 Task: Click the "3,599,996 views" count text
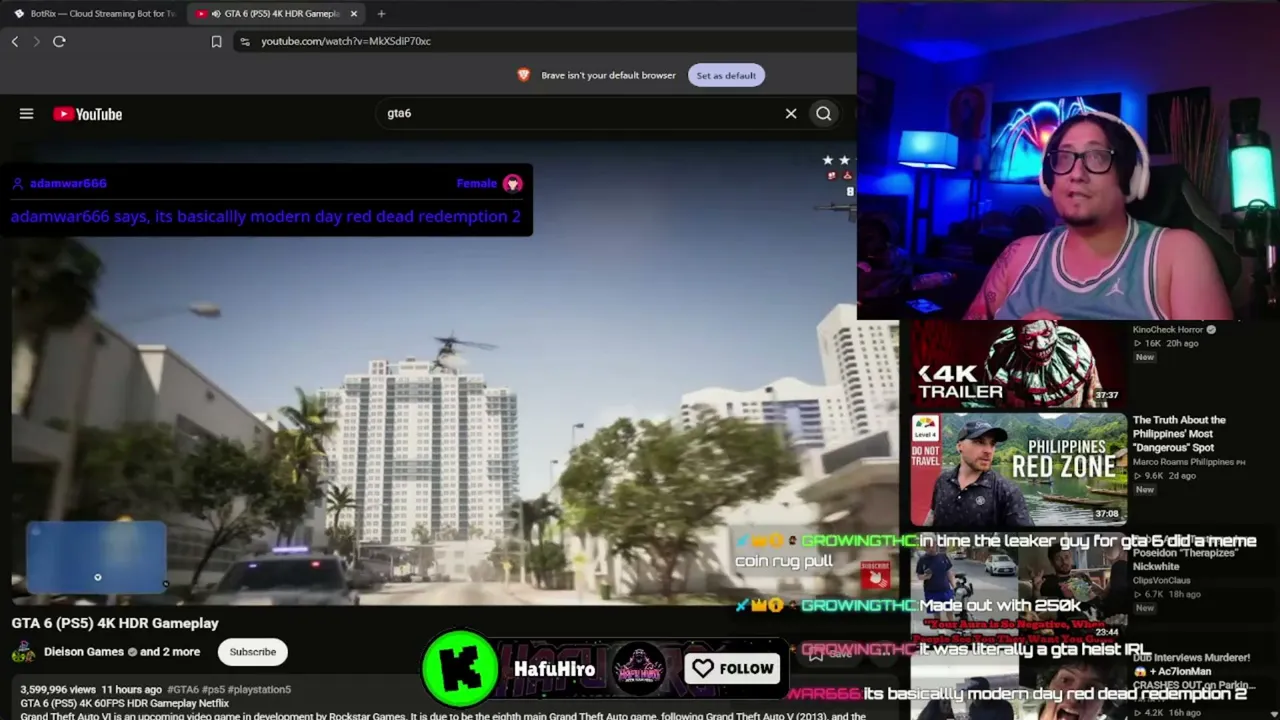58,690
